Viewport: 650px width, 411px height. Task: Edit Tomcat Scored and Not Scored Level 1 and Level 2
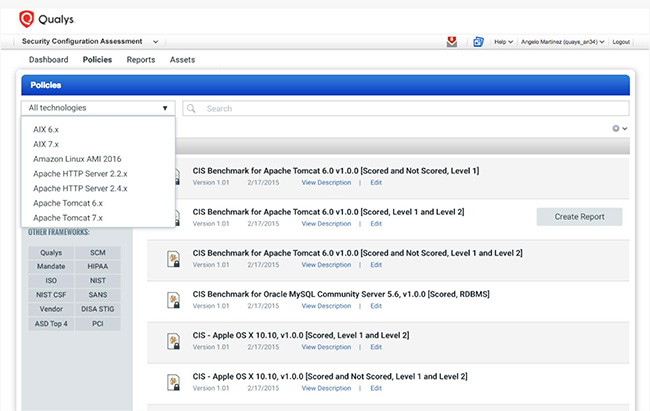376,265
